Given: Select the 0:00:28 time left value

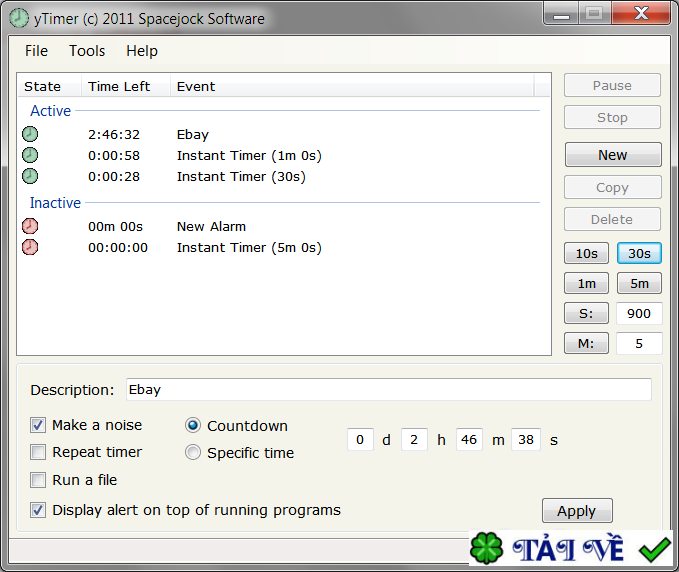Looking at the screenshot, I should click(x=114, y=177).
